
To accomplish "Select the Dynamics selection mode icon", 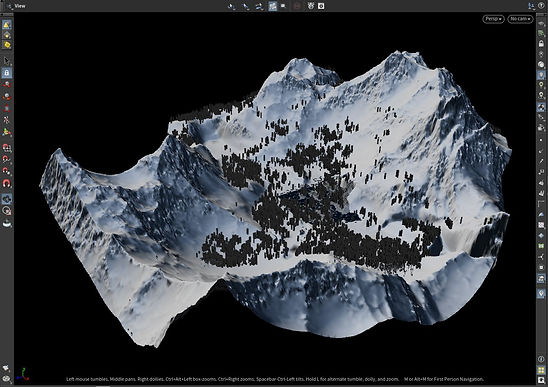I will point(7,45).
